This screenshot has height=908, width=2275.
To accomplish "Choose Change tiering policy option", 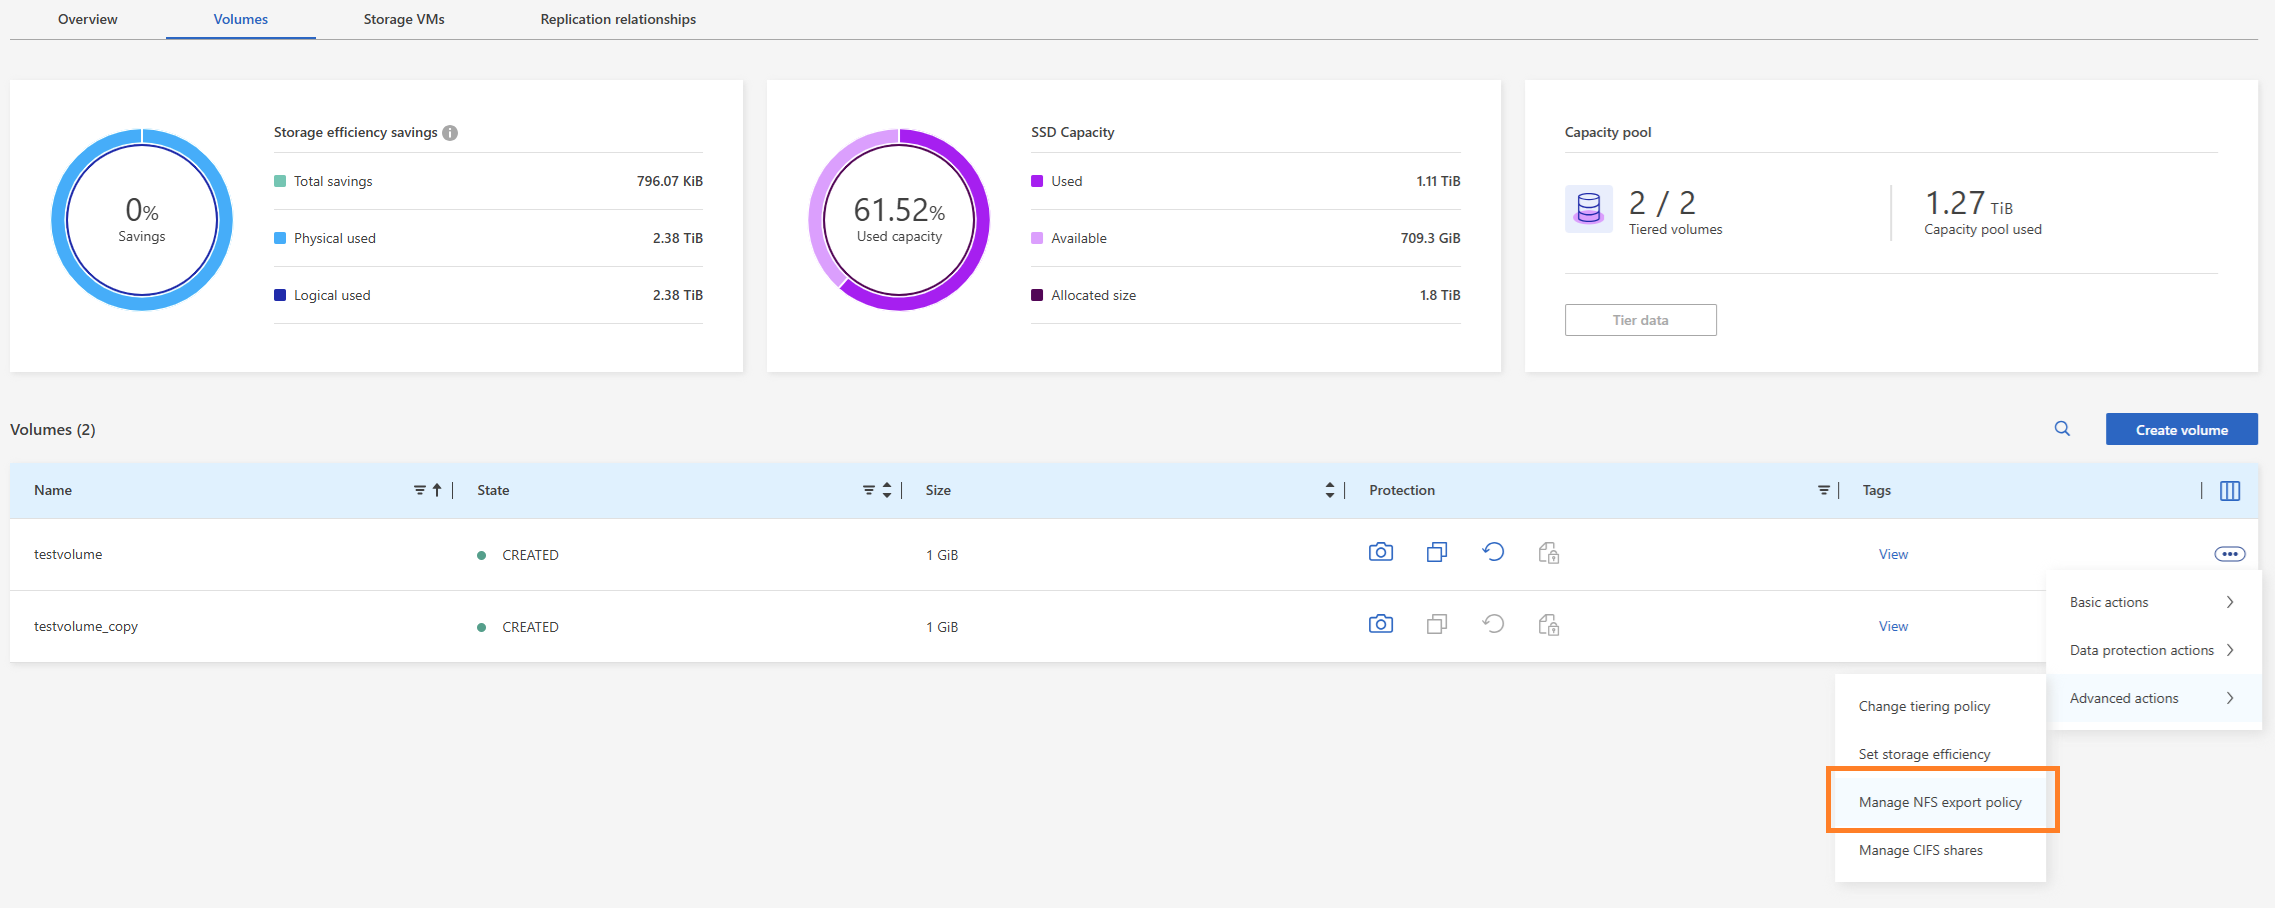I will (1924, 706).
